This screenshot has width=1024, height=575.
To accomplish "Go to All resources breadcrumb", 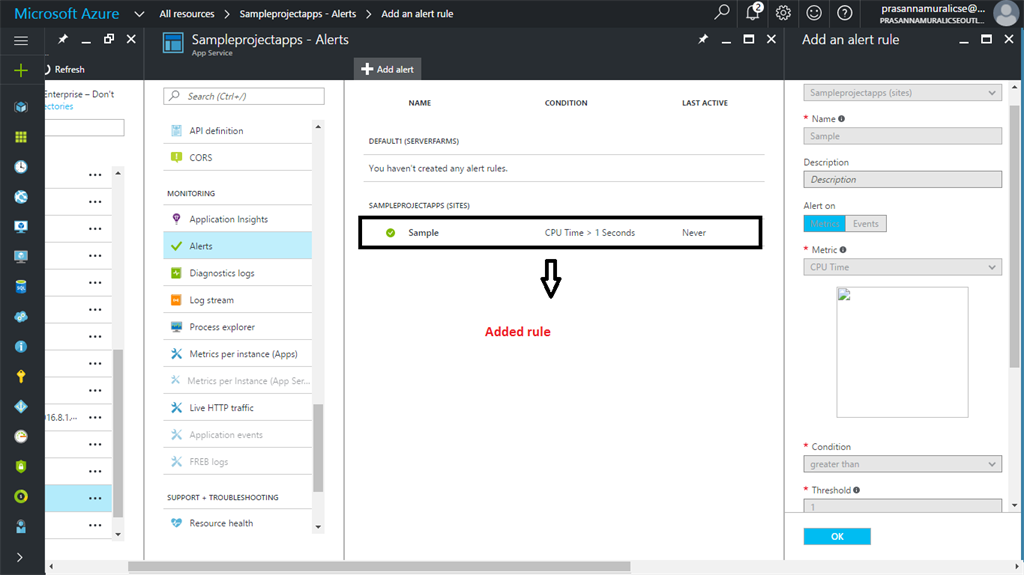I will click(187, 14).
